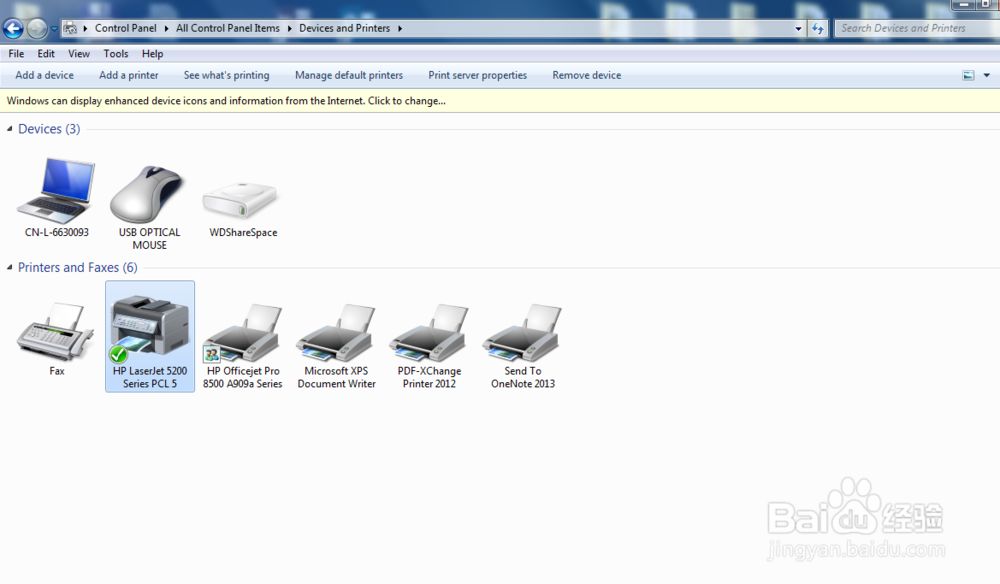The width and height of the screenshot is (1000, 584).
Task: Collapse the Printers and Faxes (6) group
Action: (10, 267)
